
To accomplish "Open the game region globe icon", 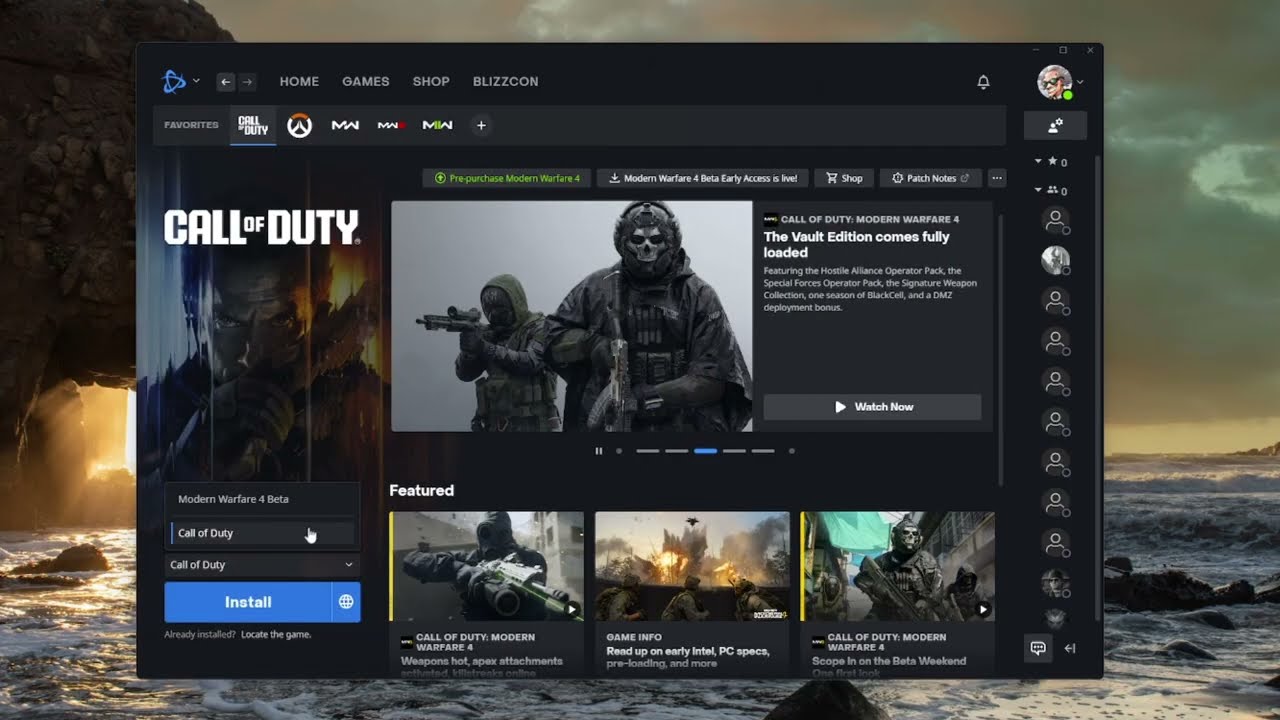I will [x=346, y=602].
